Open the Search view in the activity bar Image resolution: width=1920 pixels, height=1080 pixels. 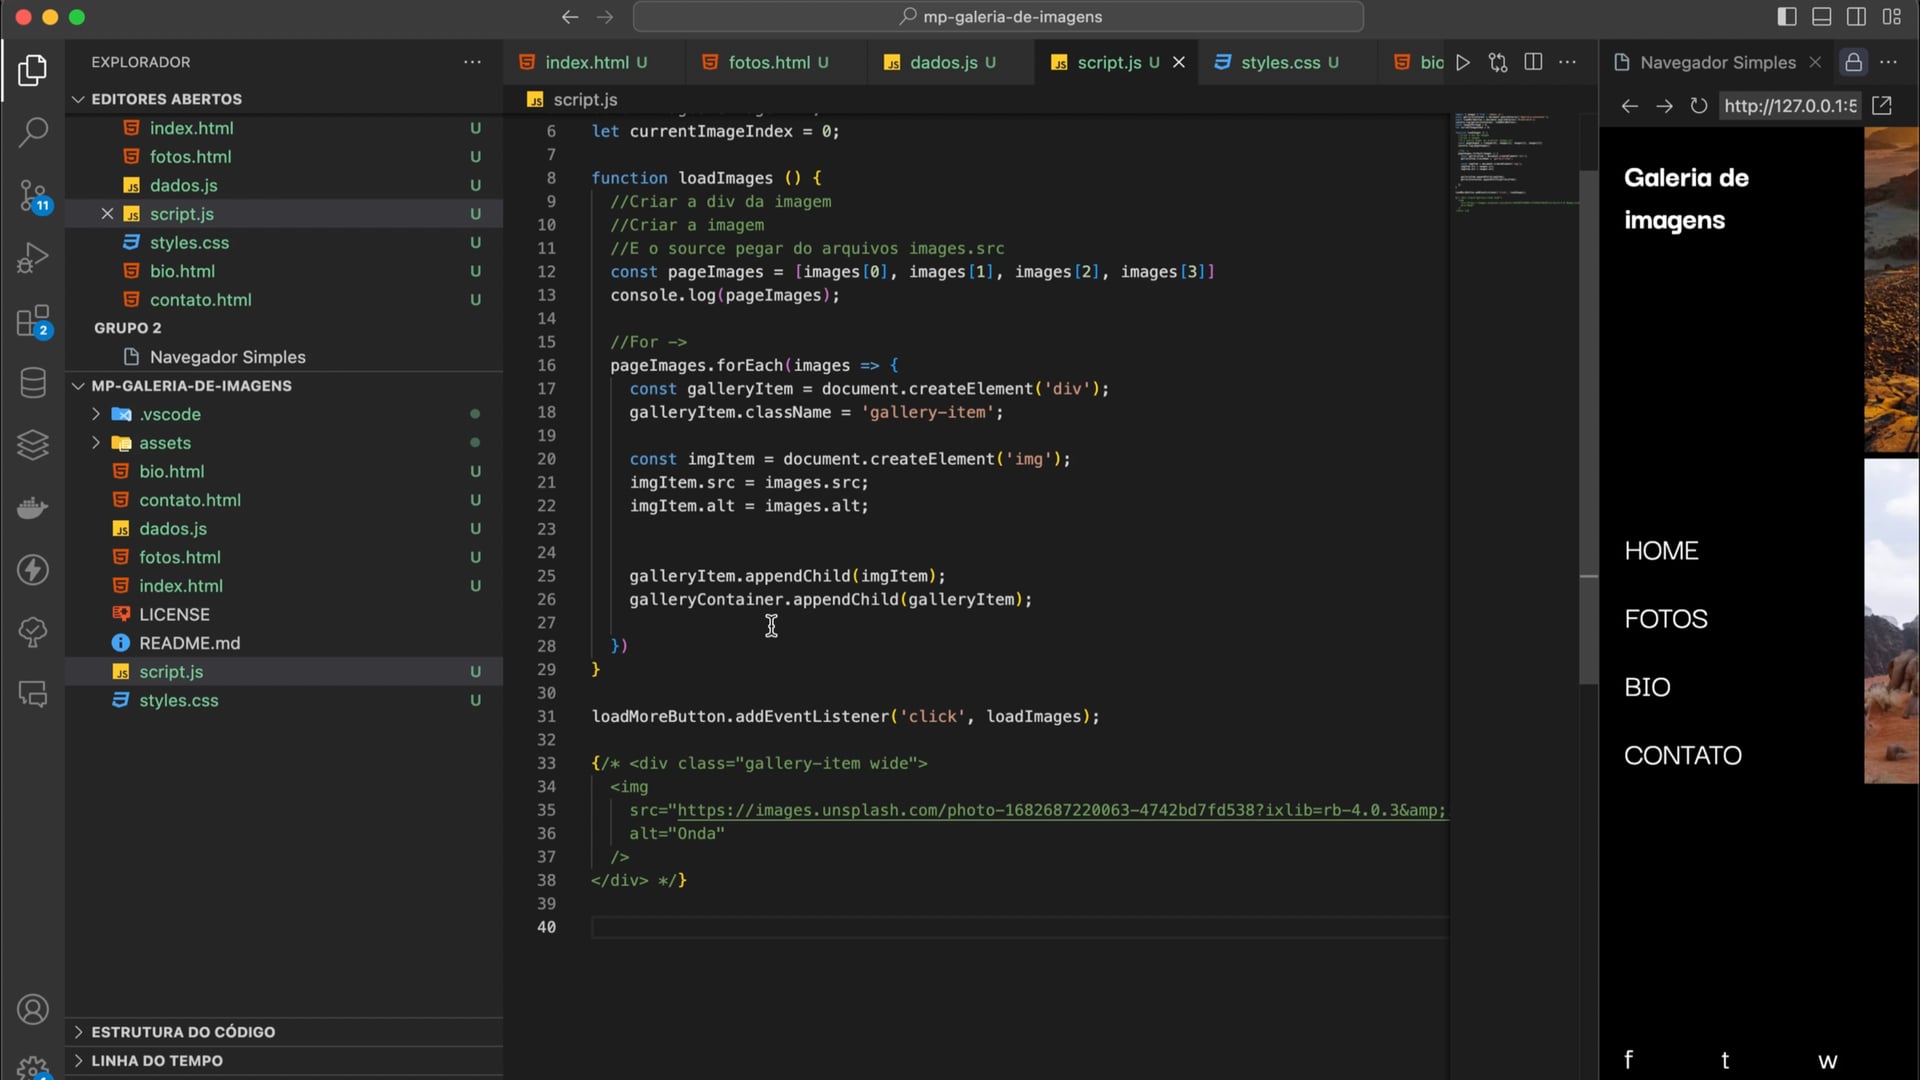tap(33, 132)
